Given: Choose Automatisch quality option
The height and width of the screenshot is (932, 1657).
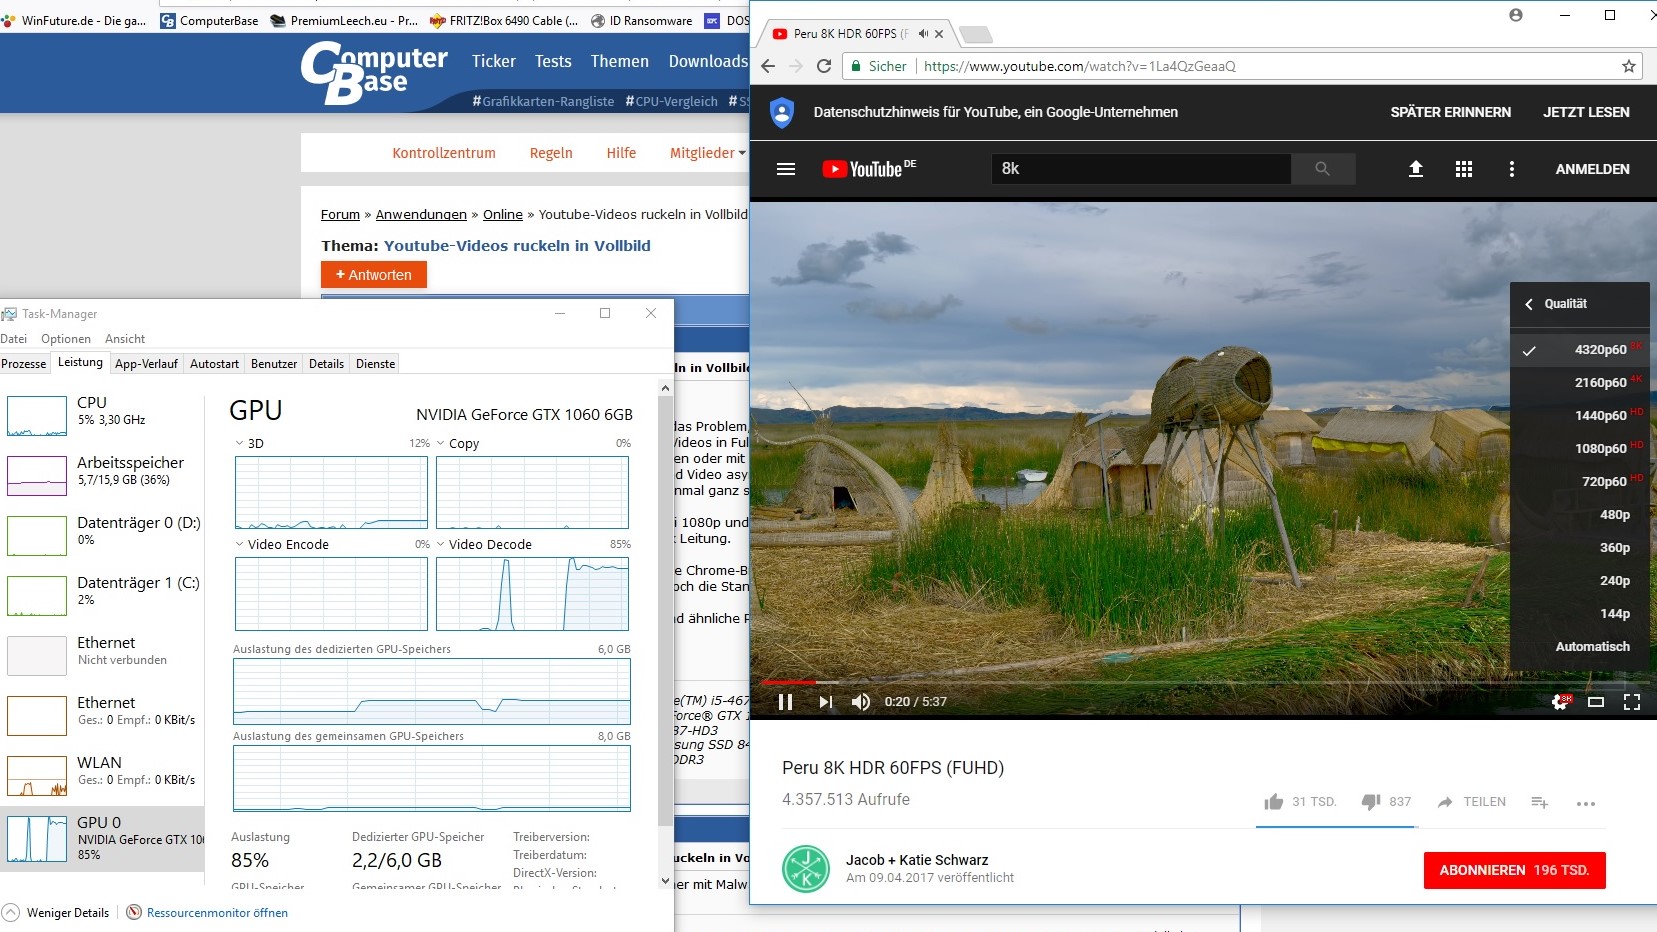Looking at the screenshot, I should [1580, 647].
